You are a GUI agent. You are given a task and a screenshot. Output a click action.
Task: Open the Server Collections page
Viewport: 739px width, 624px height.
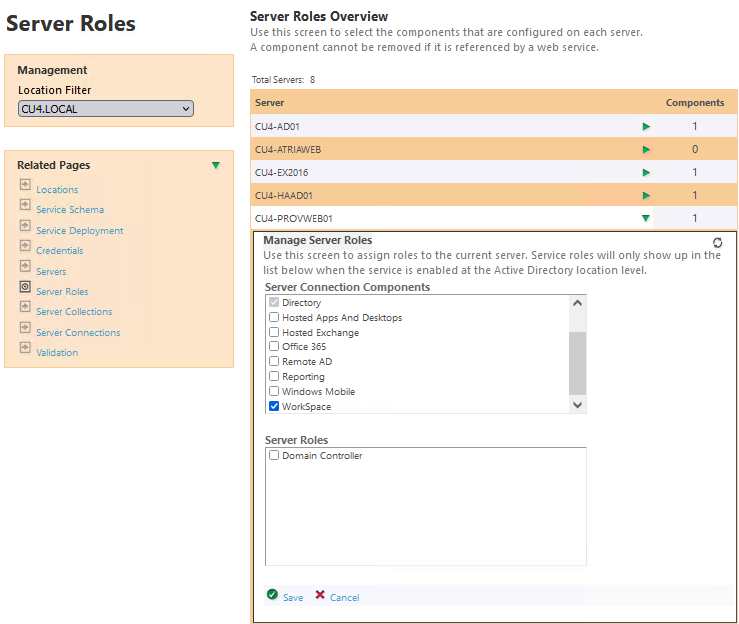74,312
